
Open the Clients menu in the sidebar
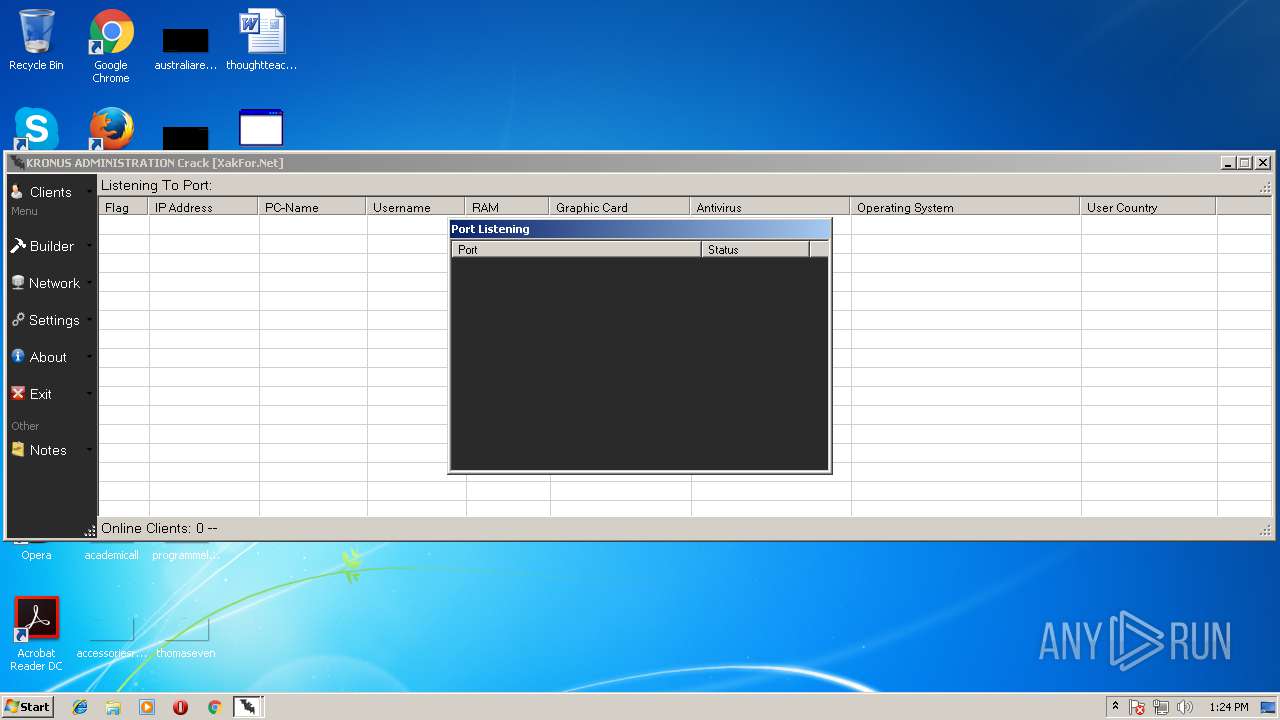[50, 192]
